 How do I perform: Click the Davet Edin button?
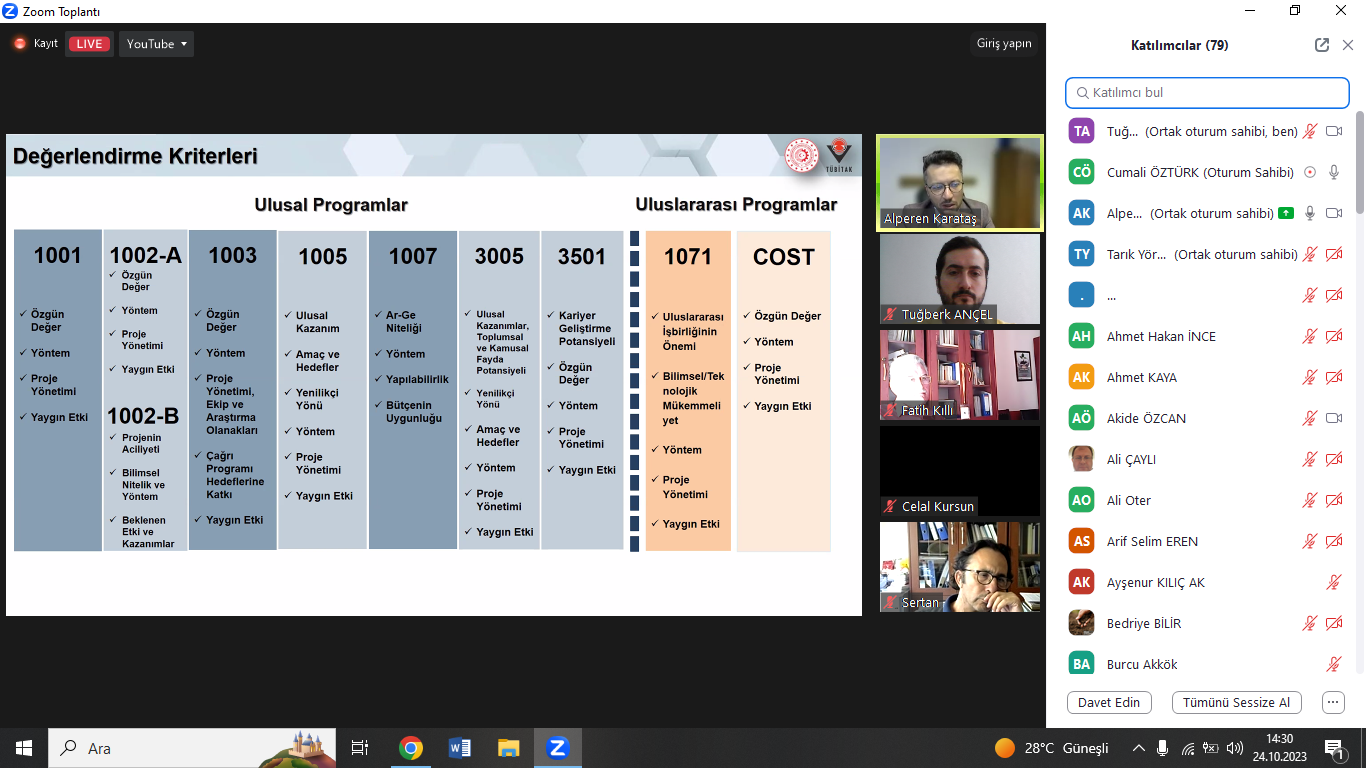tap(1109, 702)
